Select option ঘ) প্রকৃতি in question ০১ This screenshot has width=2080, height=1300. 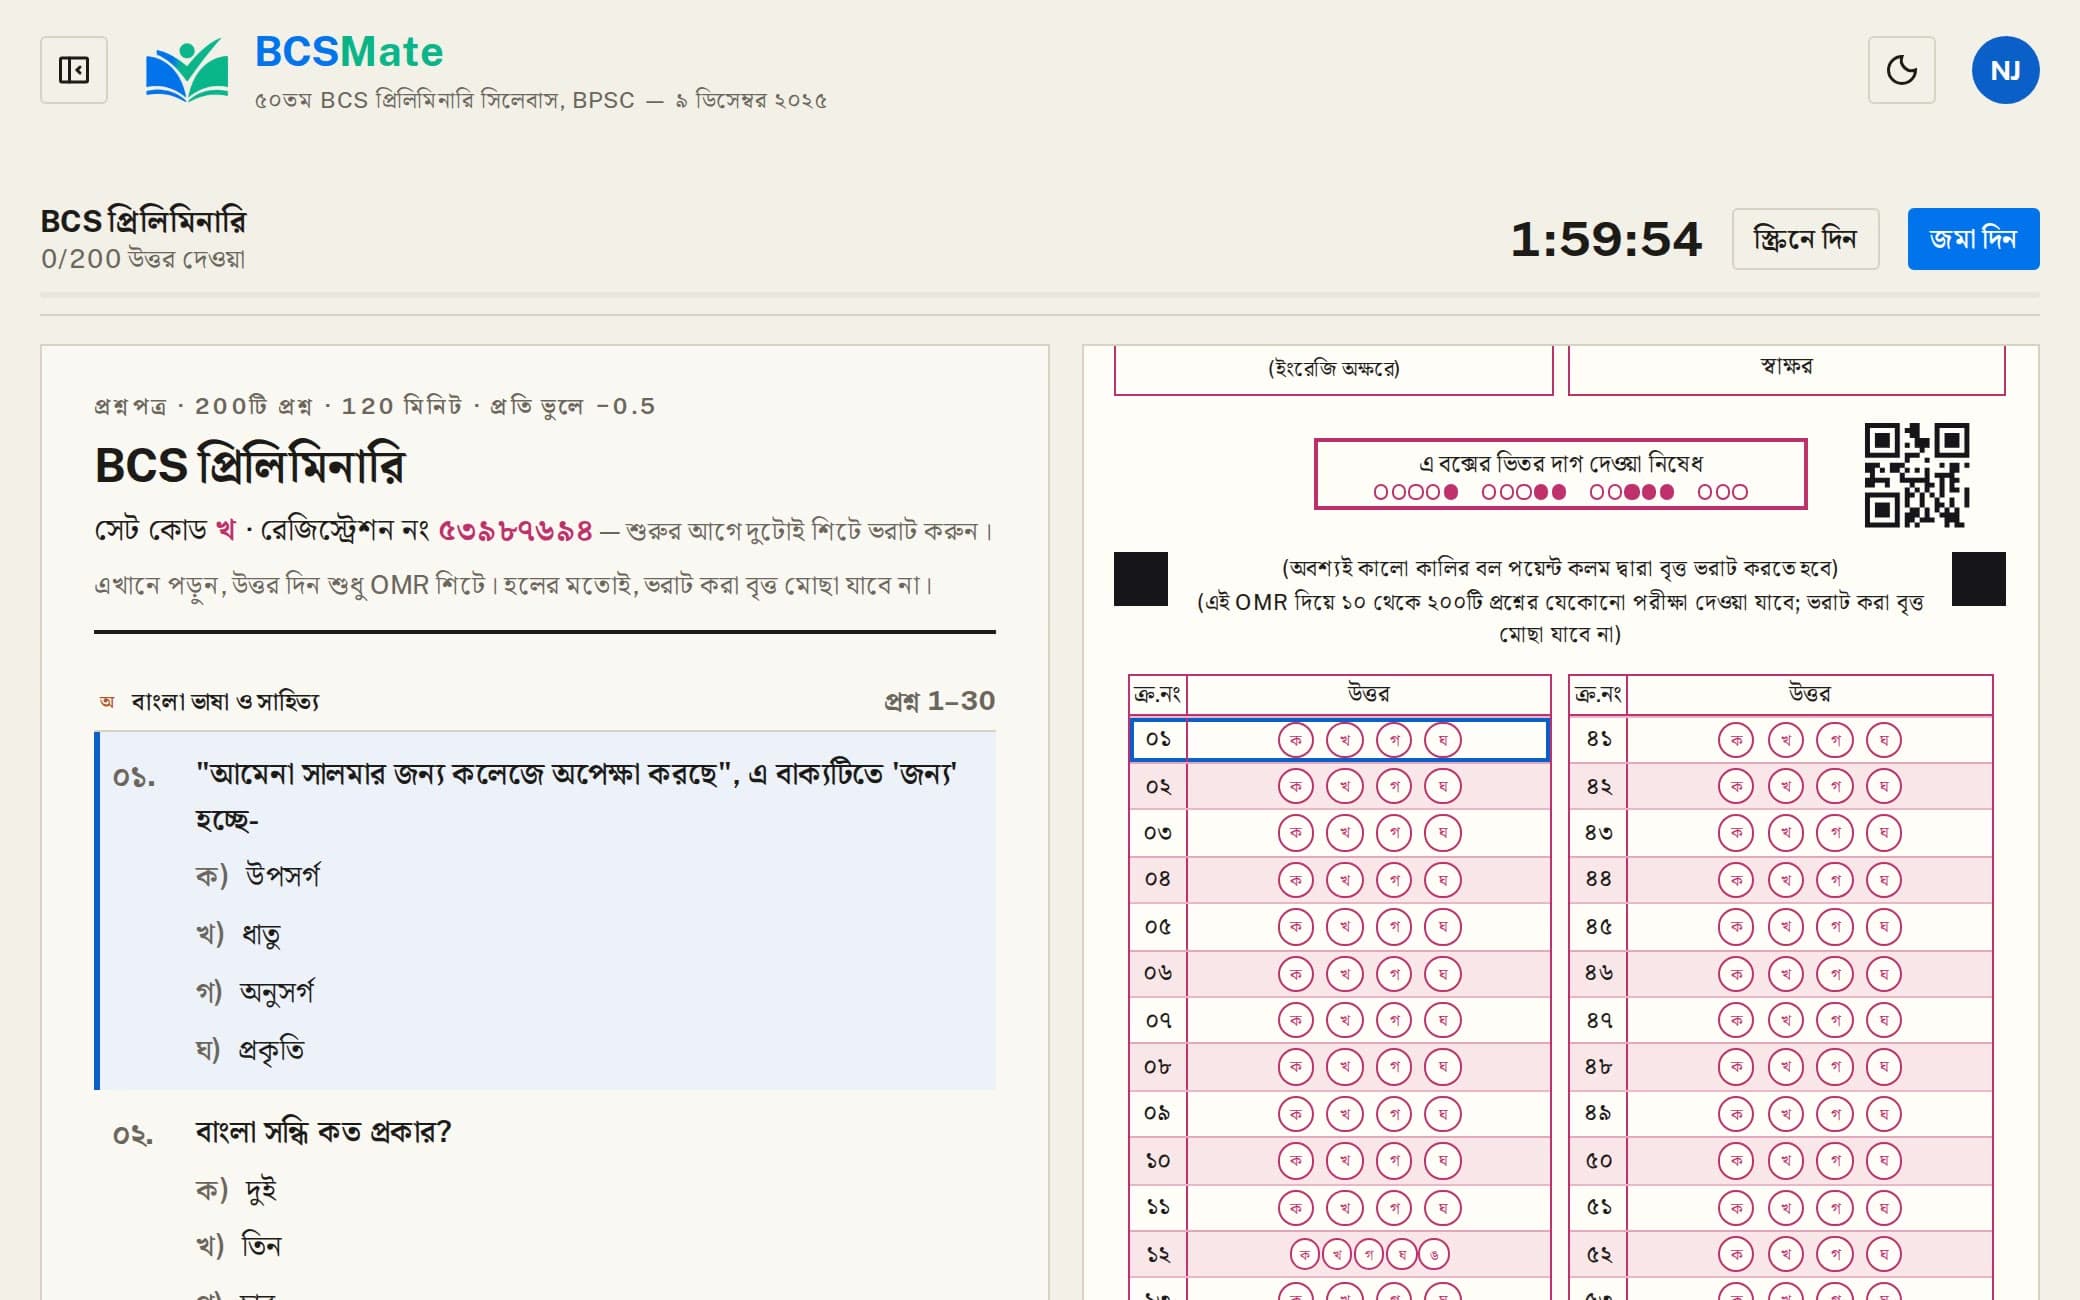click(x=250, y=1050)
